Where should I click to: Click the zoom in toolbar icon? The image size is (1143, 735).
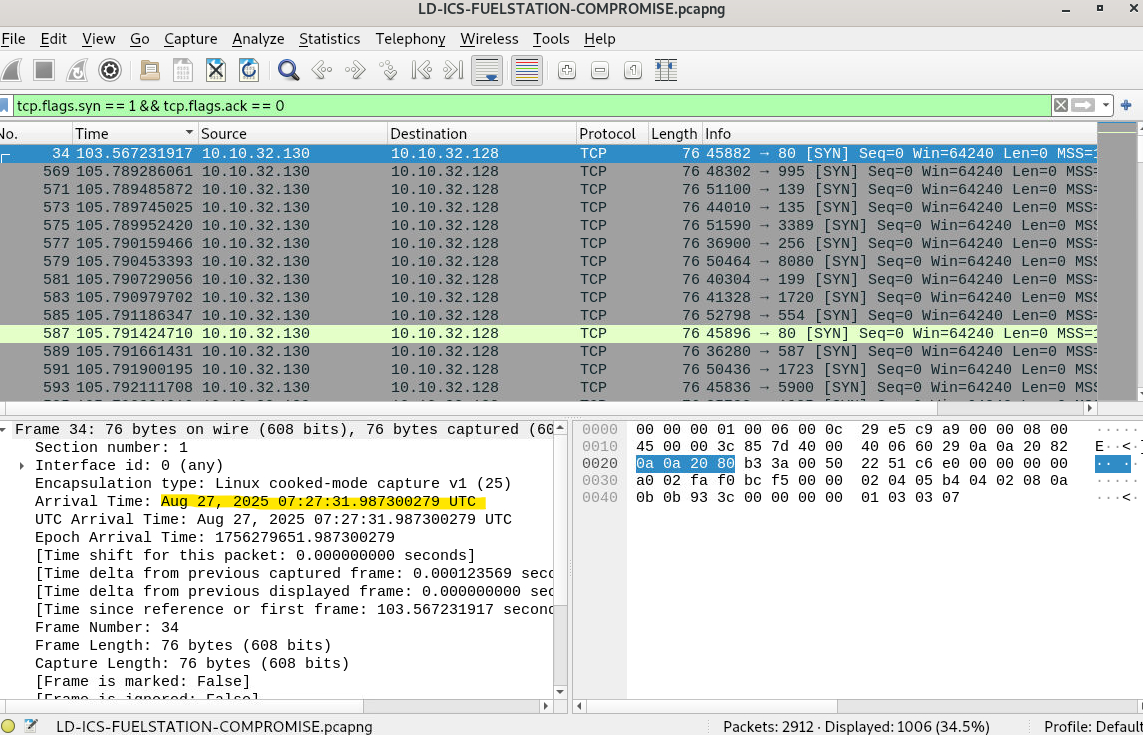pos(566,70)
